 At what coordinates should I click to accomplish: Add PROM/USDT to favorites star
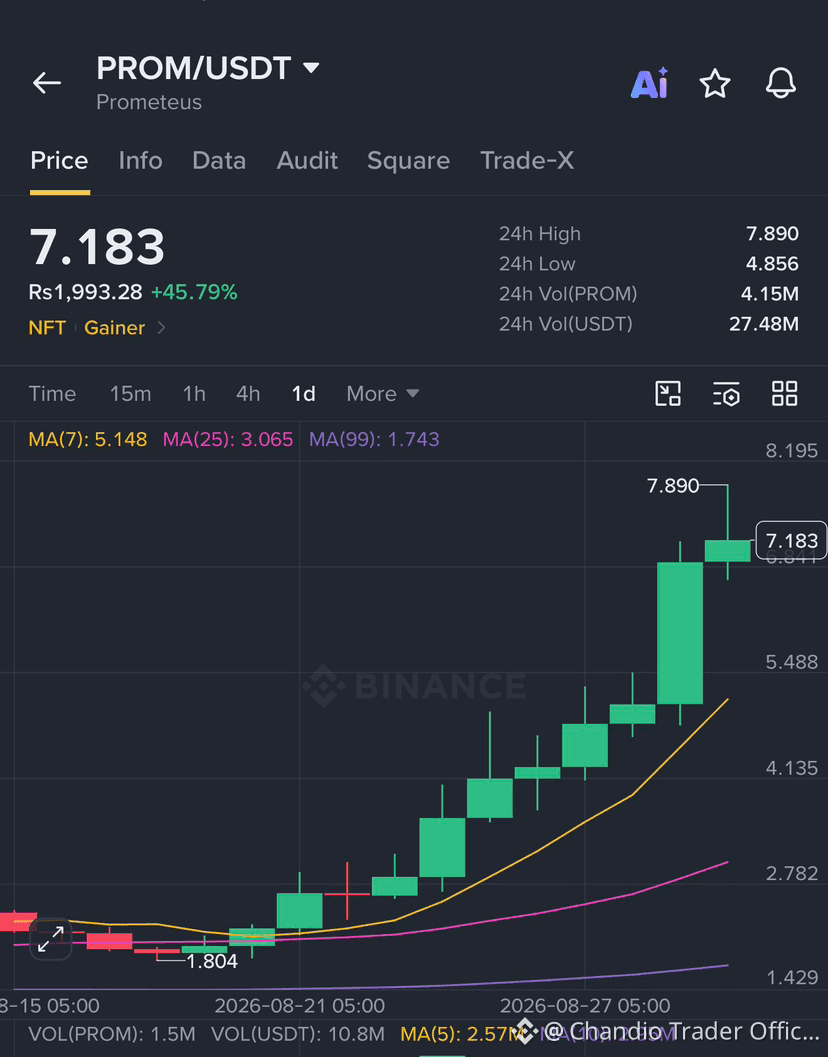[715, 84]
